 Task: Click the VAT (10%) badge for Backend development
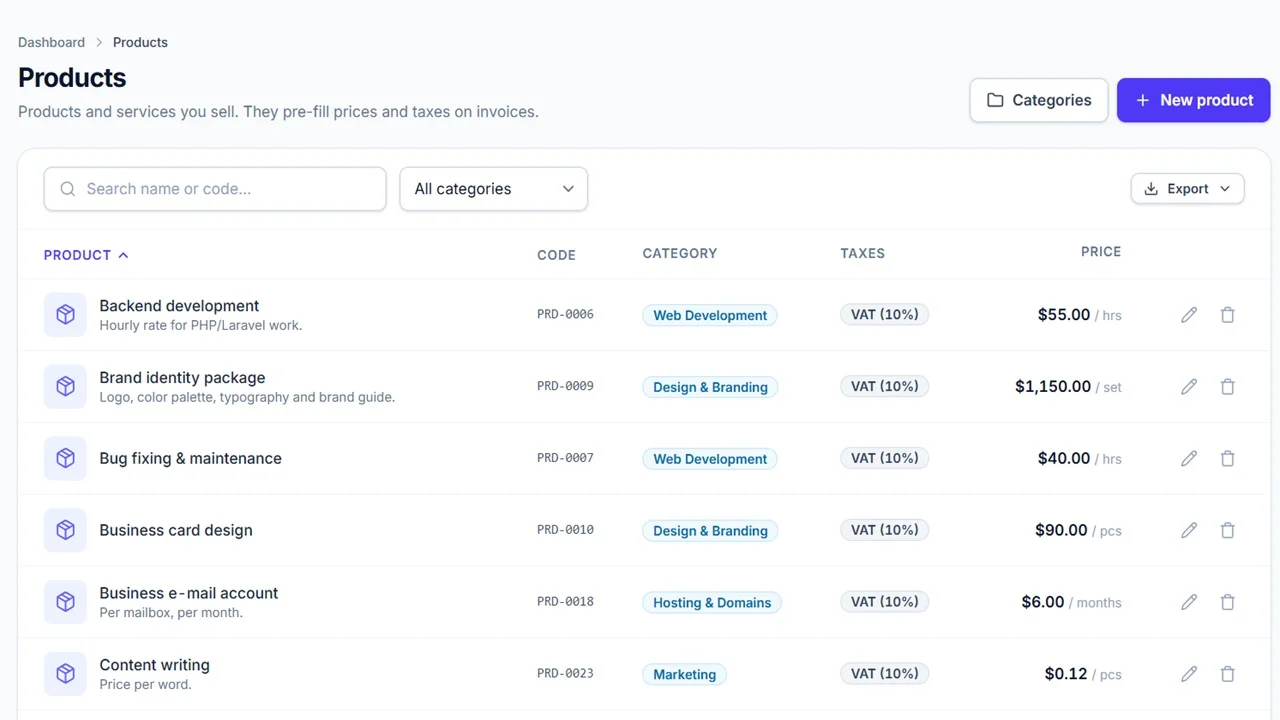tap(885, 314)
